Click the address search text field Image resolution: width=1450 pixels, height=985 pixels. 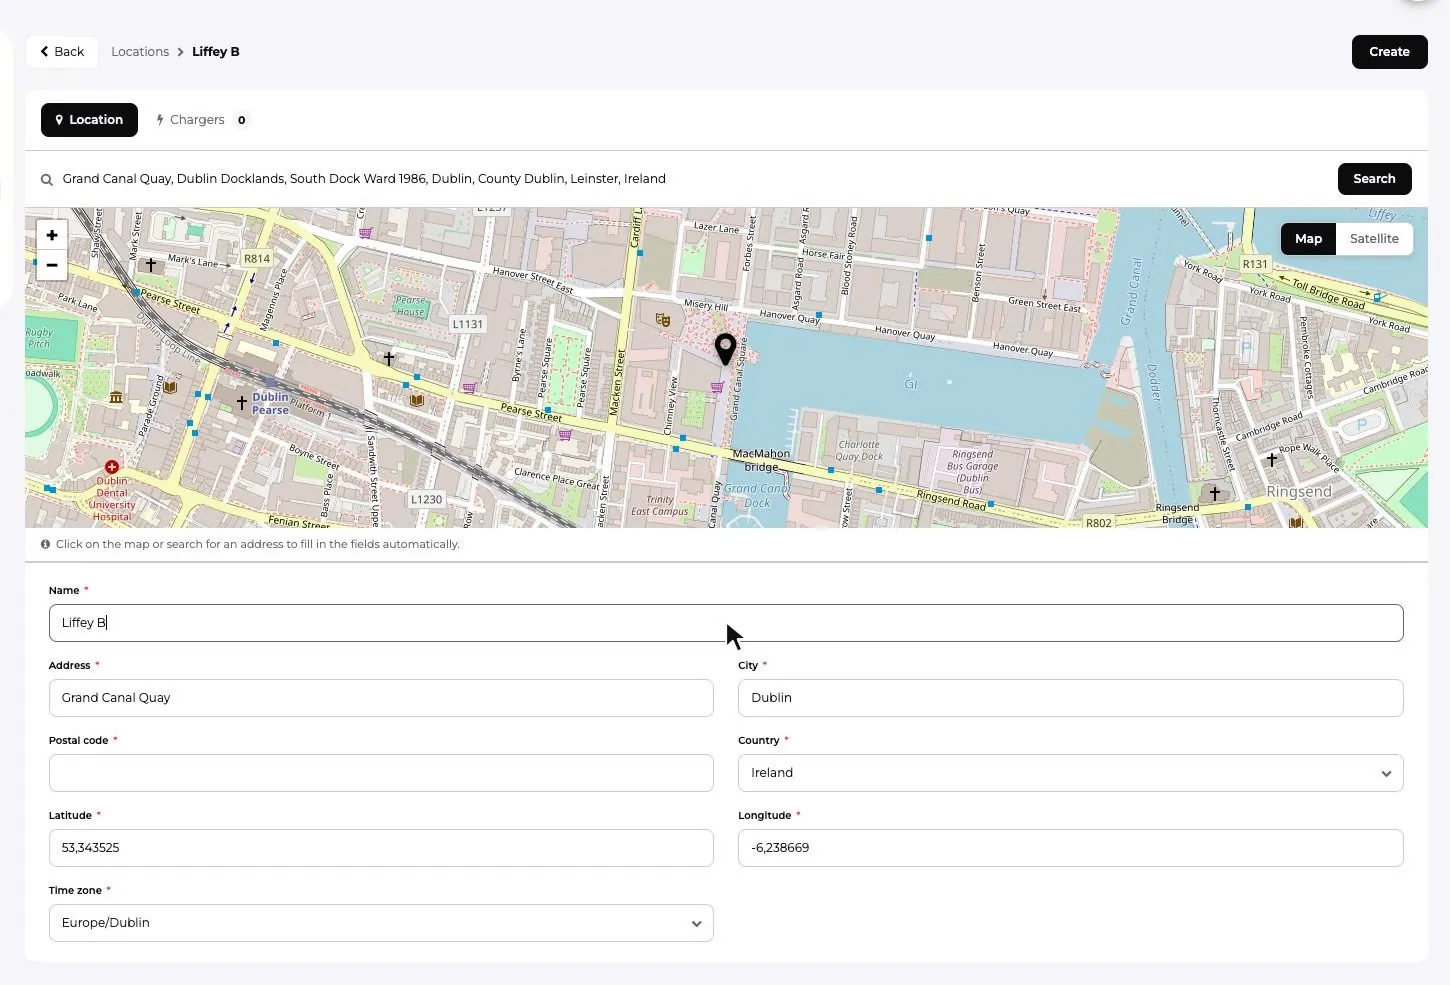(690, 179)
